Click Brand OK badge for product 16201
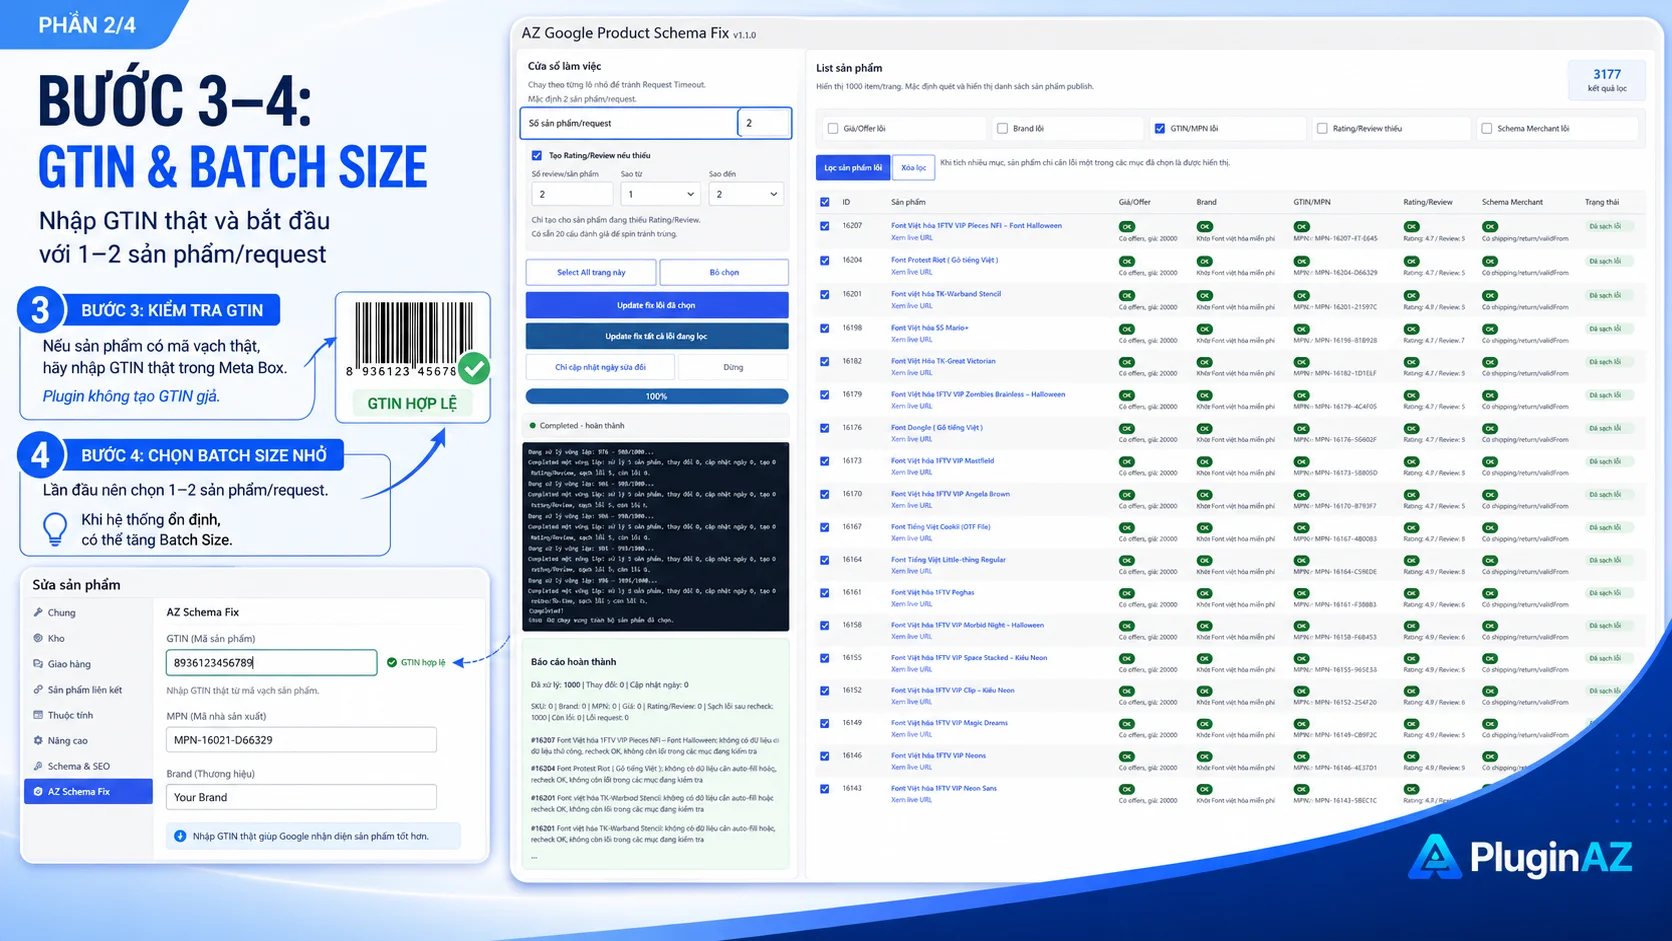 pyautogui.click(x=1204, y=295)
